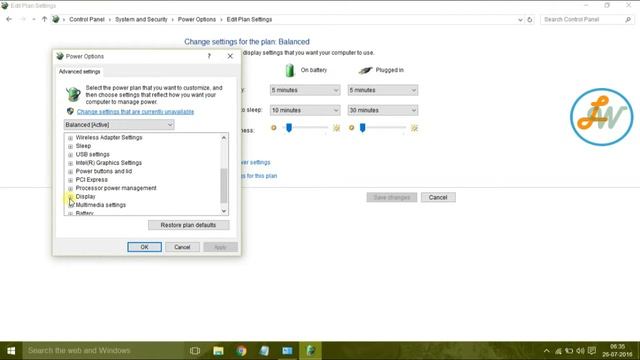Select Display in the settings tree

(x=85, y=196)
